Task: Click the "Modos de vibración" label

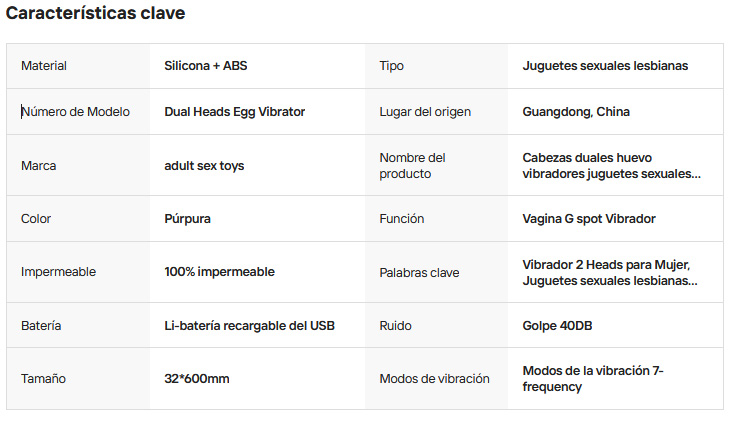Action: [x=435, y=379]
